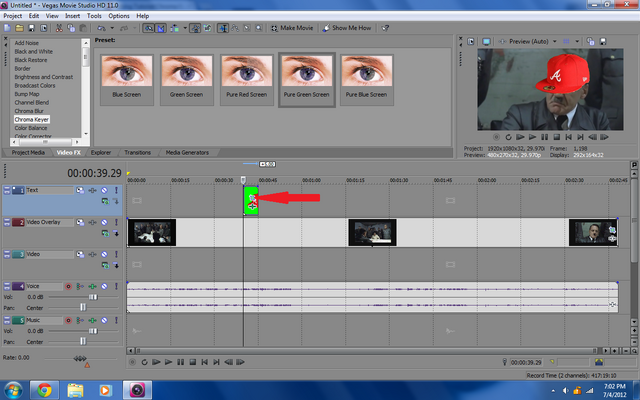This screenshot has width=640, height=400.
Task: Open a project with the folder icon
Action: 19,28
